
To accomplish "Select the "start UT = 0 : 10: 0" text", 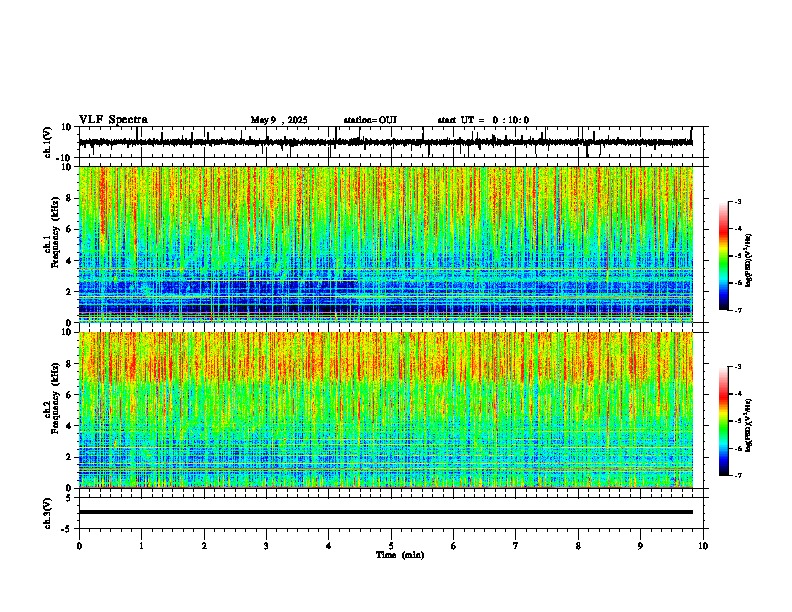I will tap(483, 120).
